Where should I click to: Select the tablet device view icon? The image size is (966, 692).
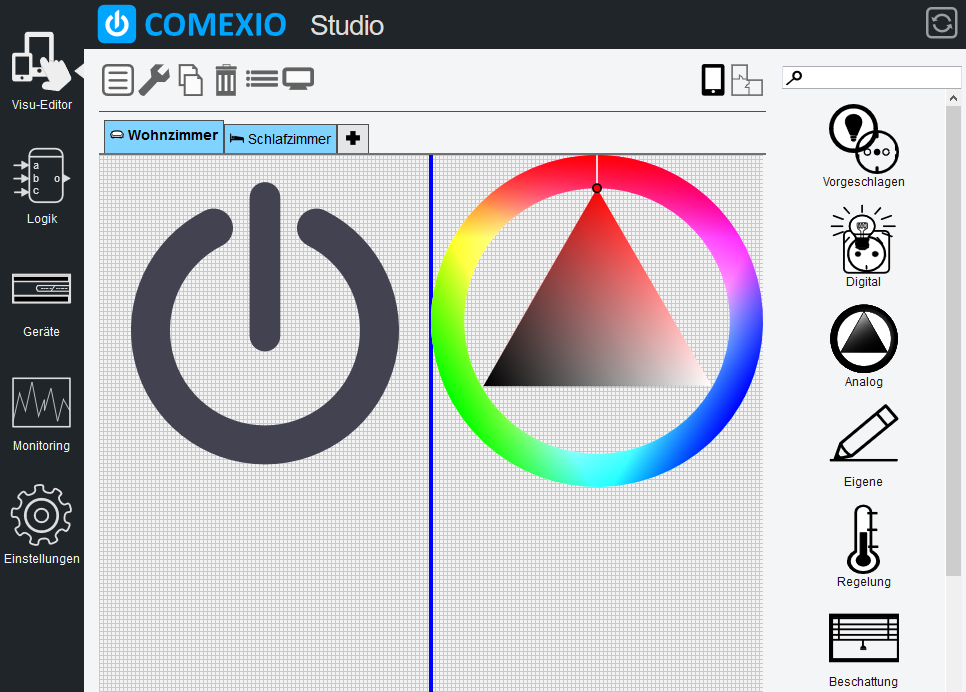tap(713, 80)
